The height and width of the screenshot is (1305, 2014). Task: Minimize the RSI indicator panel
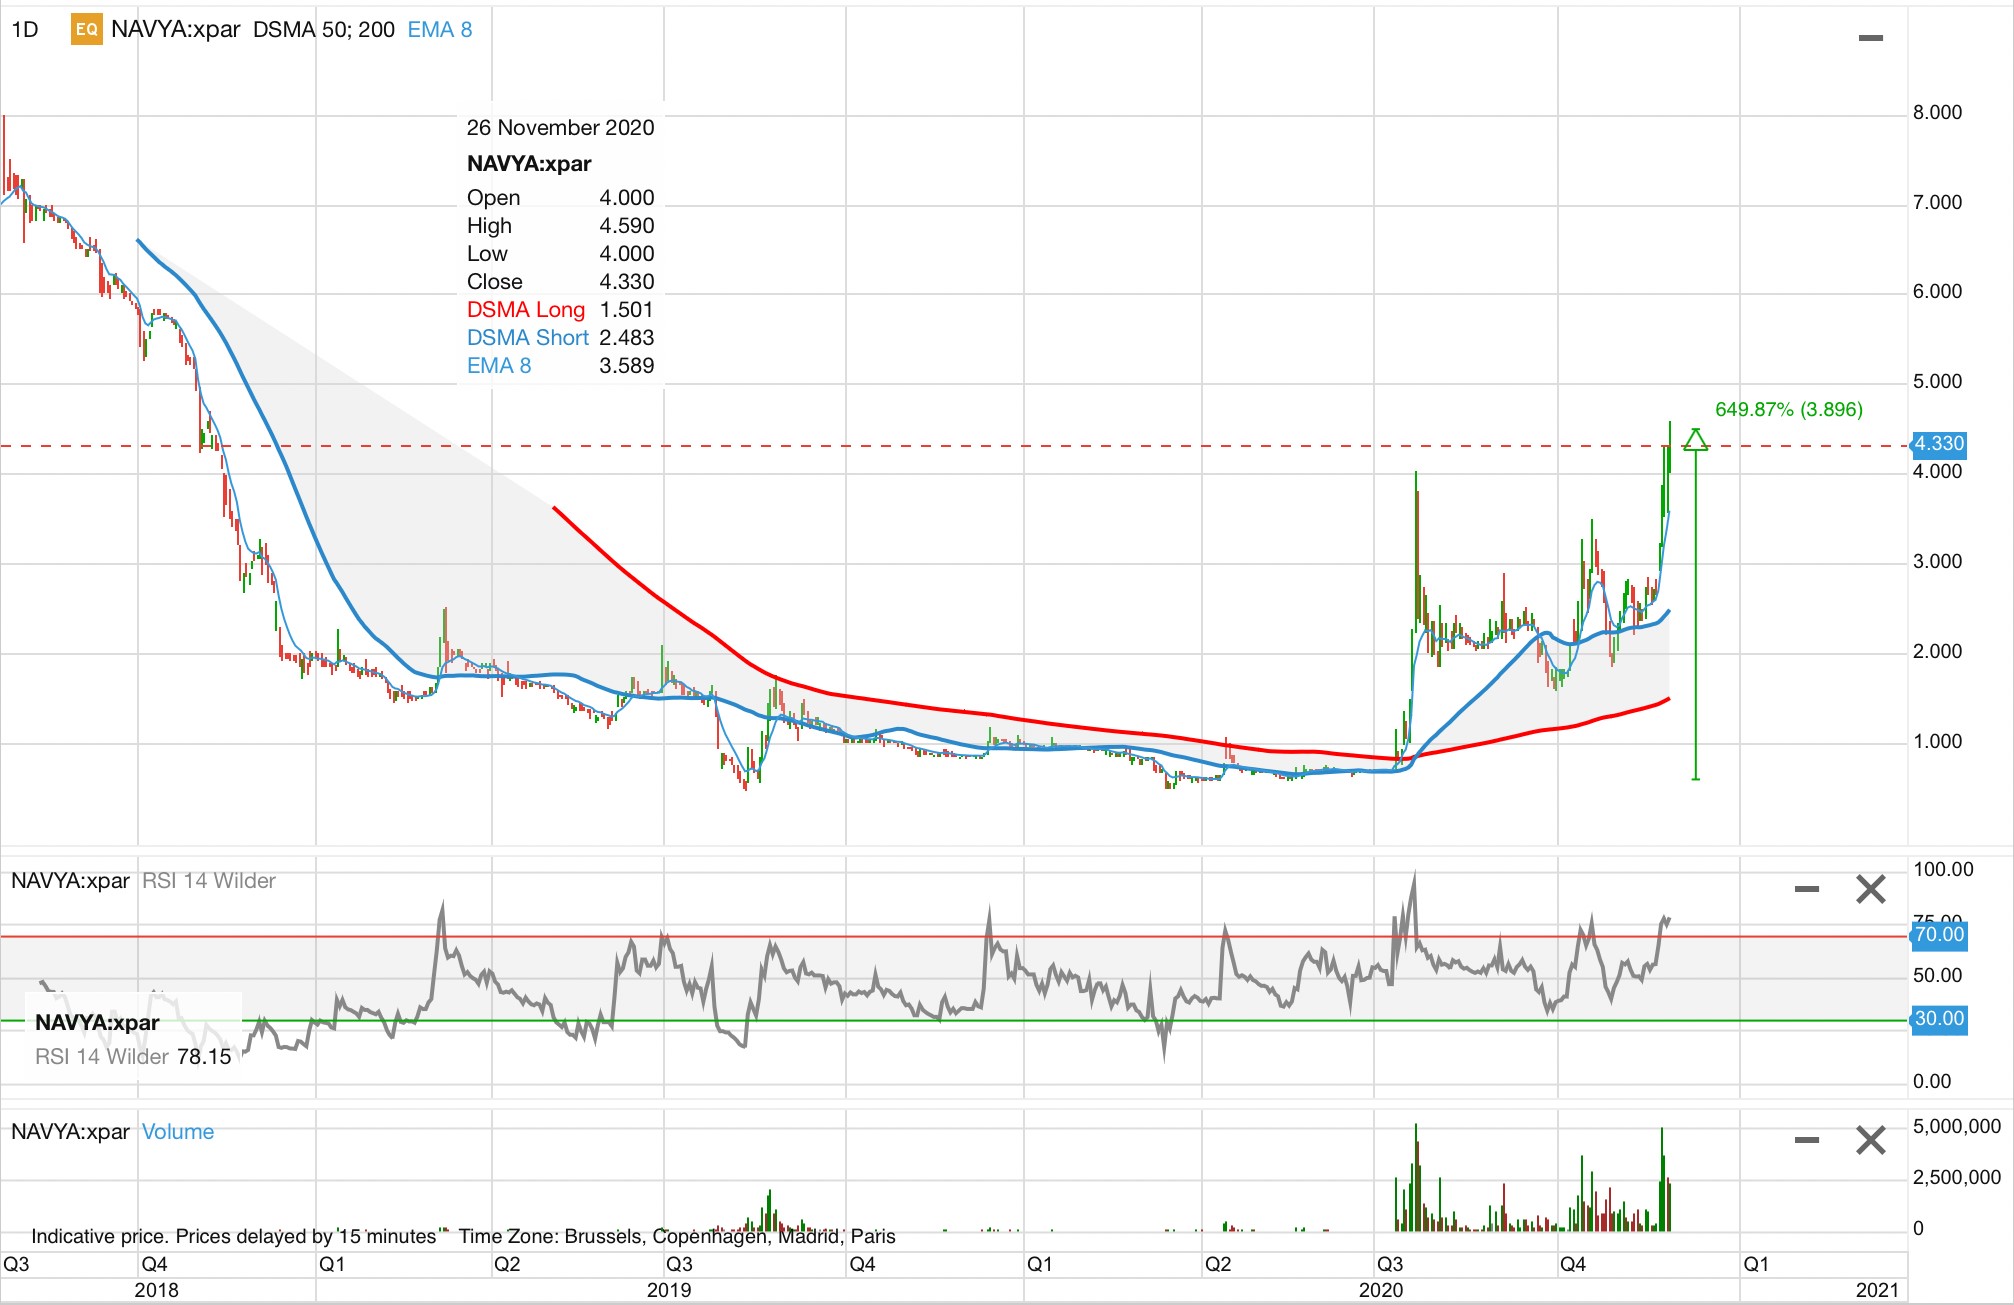1806,888
